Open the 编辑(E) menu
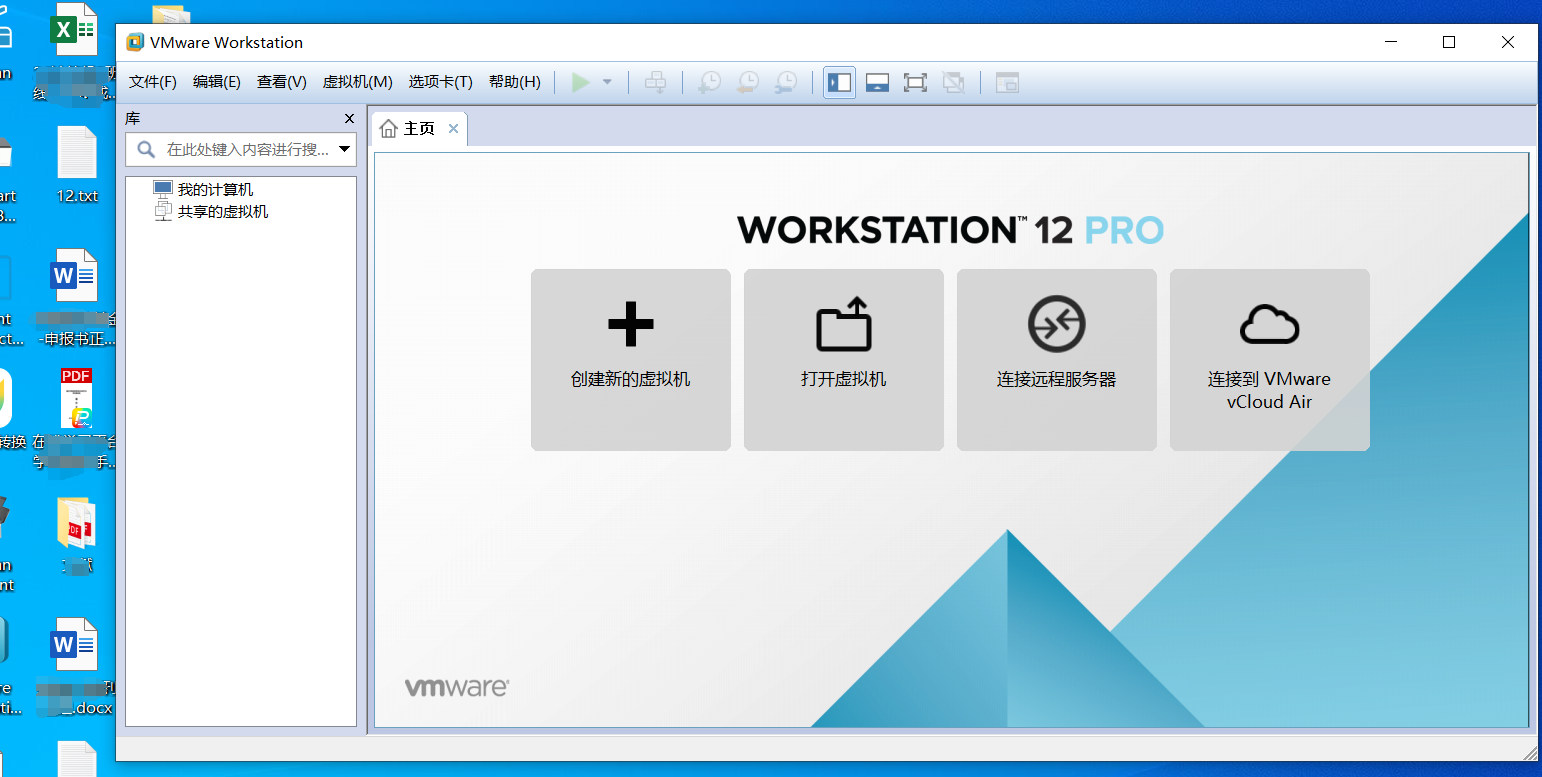This screenshot has height=777, width=1542. click(x=217, y=82)
